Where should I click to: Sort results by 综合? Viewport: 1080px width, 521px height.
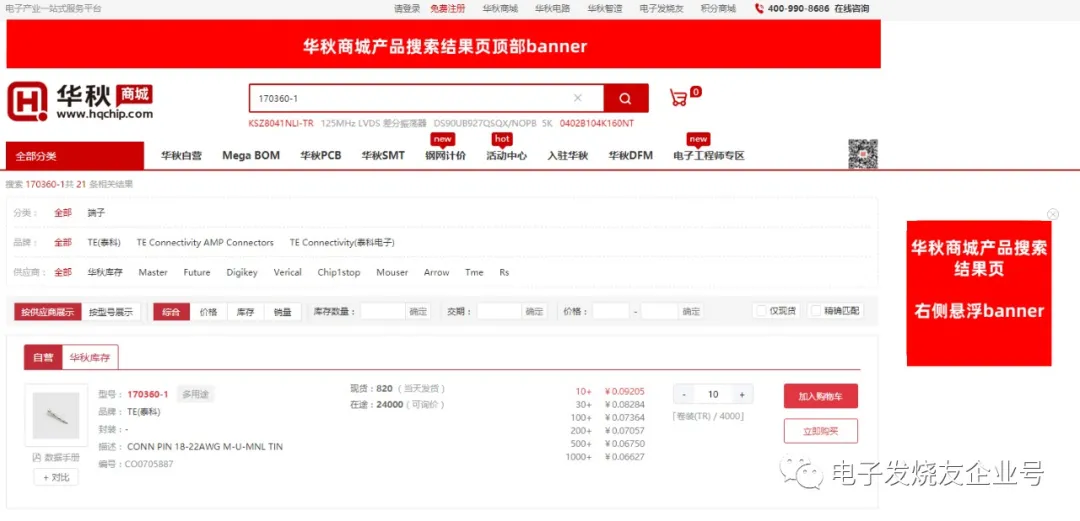(x=172, y=311)
